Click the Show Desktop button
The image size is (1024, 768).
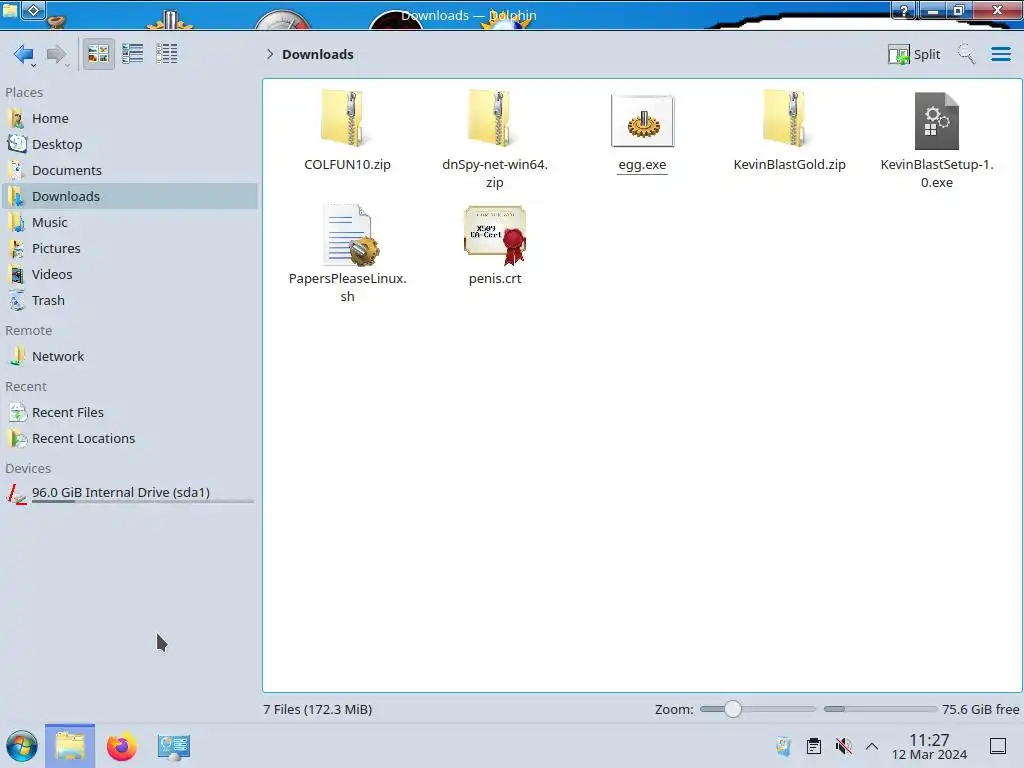click(998, 746)
